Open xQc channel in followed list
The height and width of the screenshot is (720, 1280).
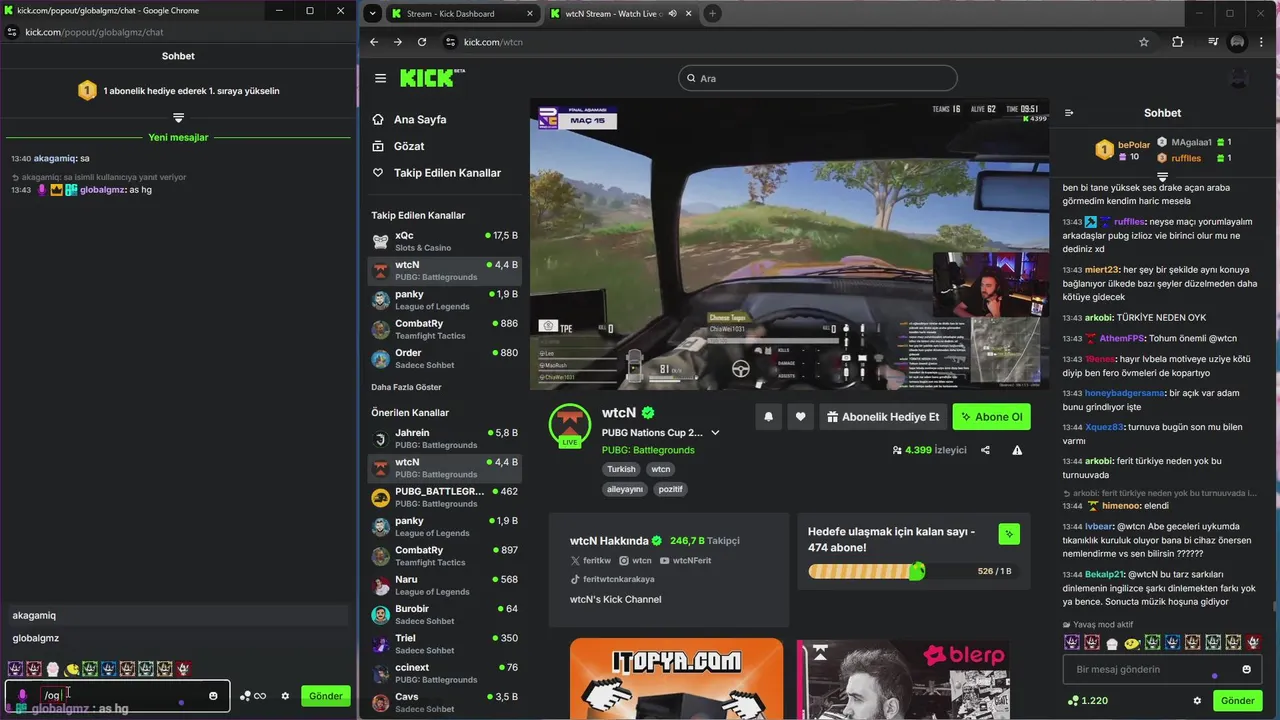(x=445, y=241)
